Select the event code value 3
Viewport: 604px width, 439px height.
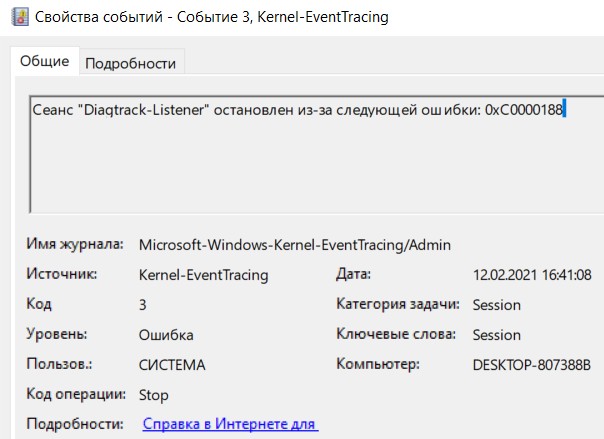[143, 304]
